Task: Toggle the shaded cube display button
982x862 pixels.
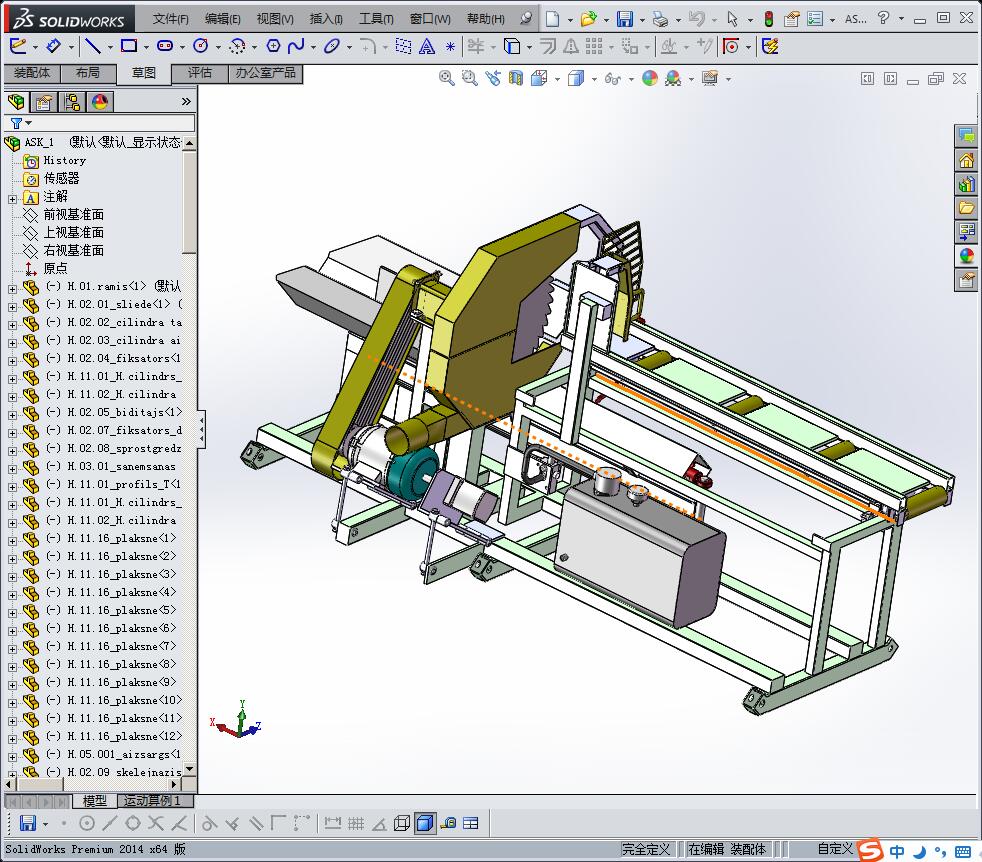Action: tap(424, 823)
